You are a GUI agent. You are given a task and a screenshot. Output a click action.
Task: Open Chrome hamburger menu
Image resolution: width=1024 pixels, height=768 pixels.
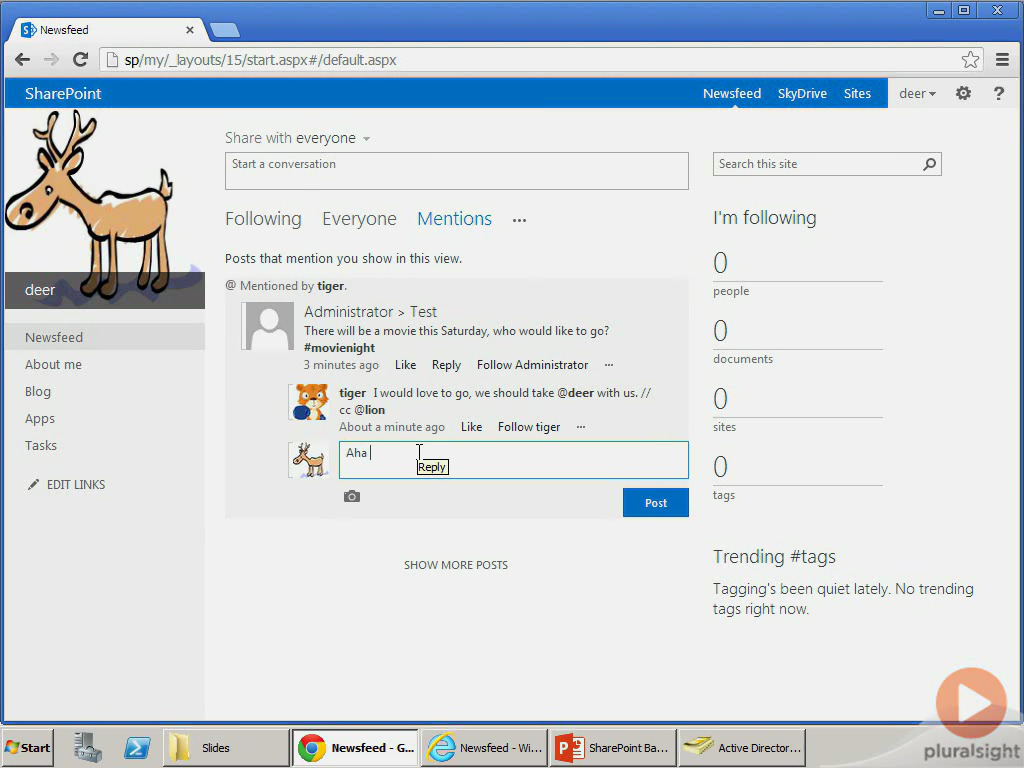(x=1002, y=60)
